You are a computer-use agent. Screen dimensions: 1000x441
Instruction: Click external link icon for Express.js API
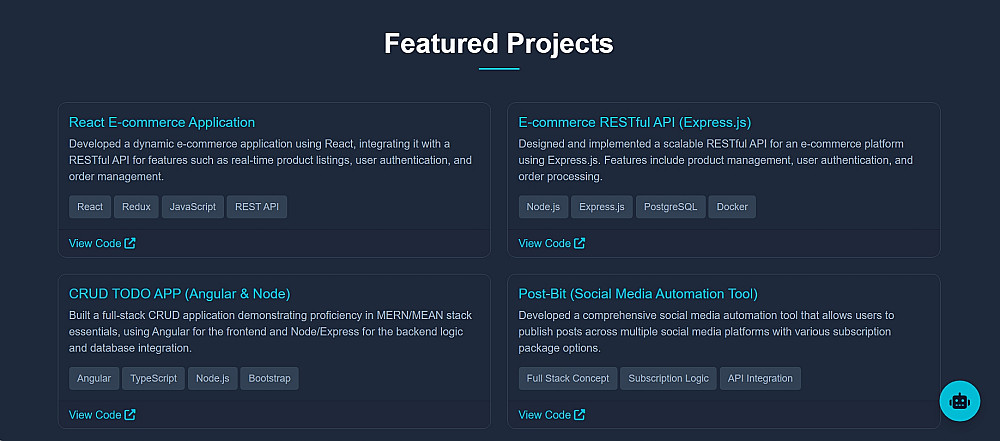[x=580, y=243]
